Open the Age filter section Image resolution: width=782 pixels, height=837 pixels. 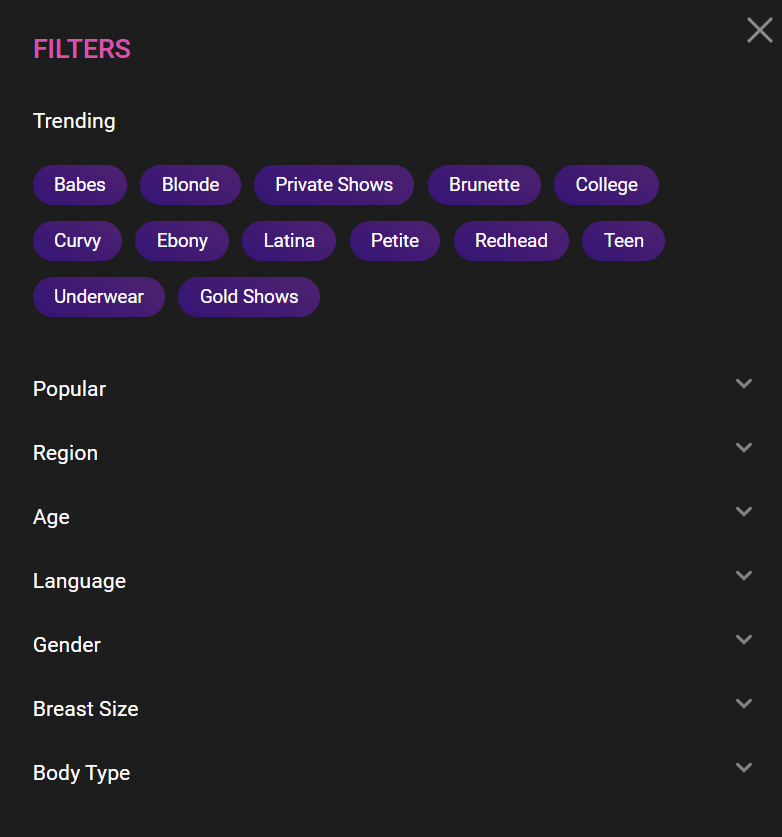(x=743, y=512)
